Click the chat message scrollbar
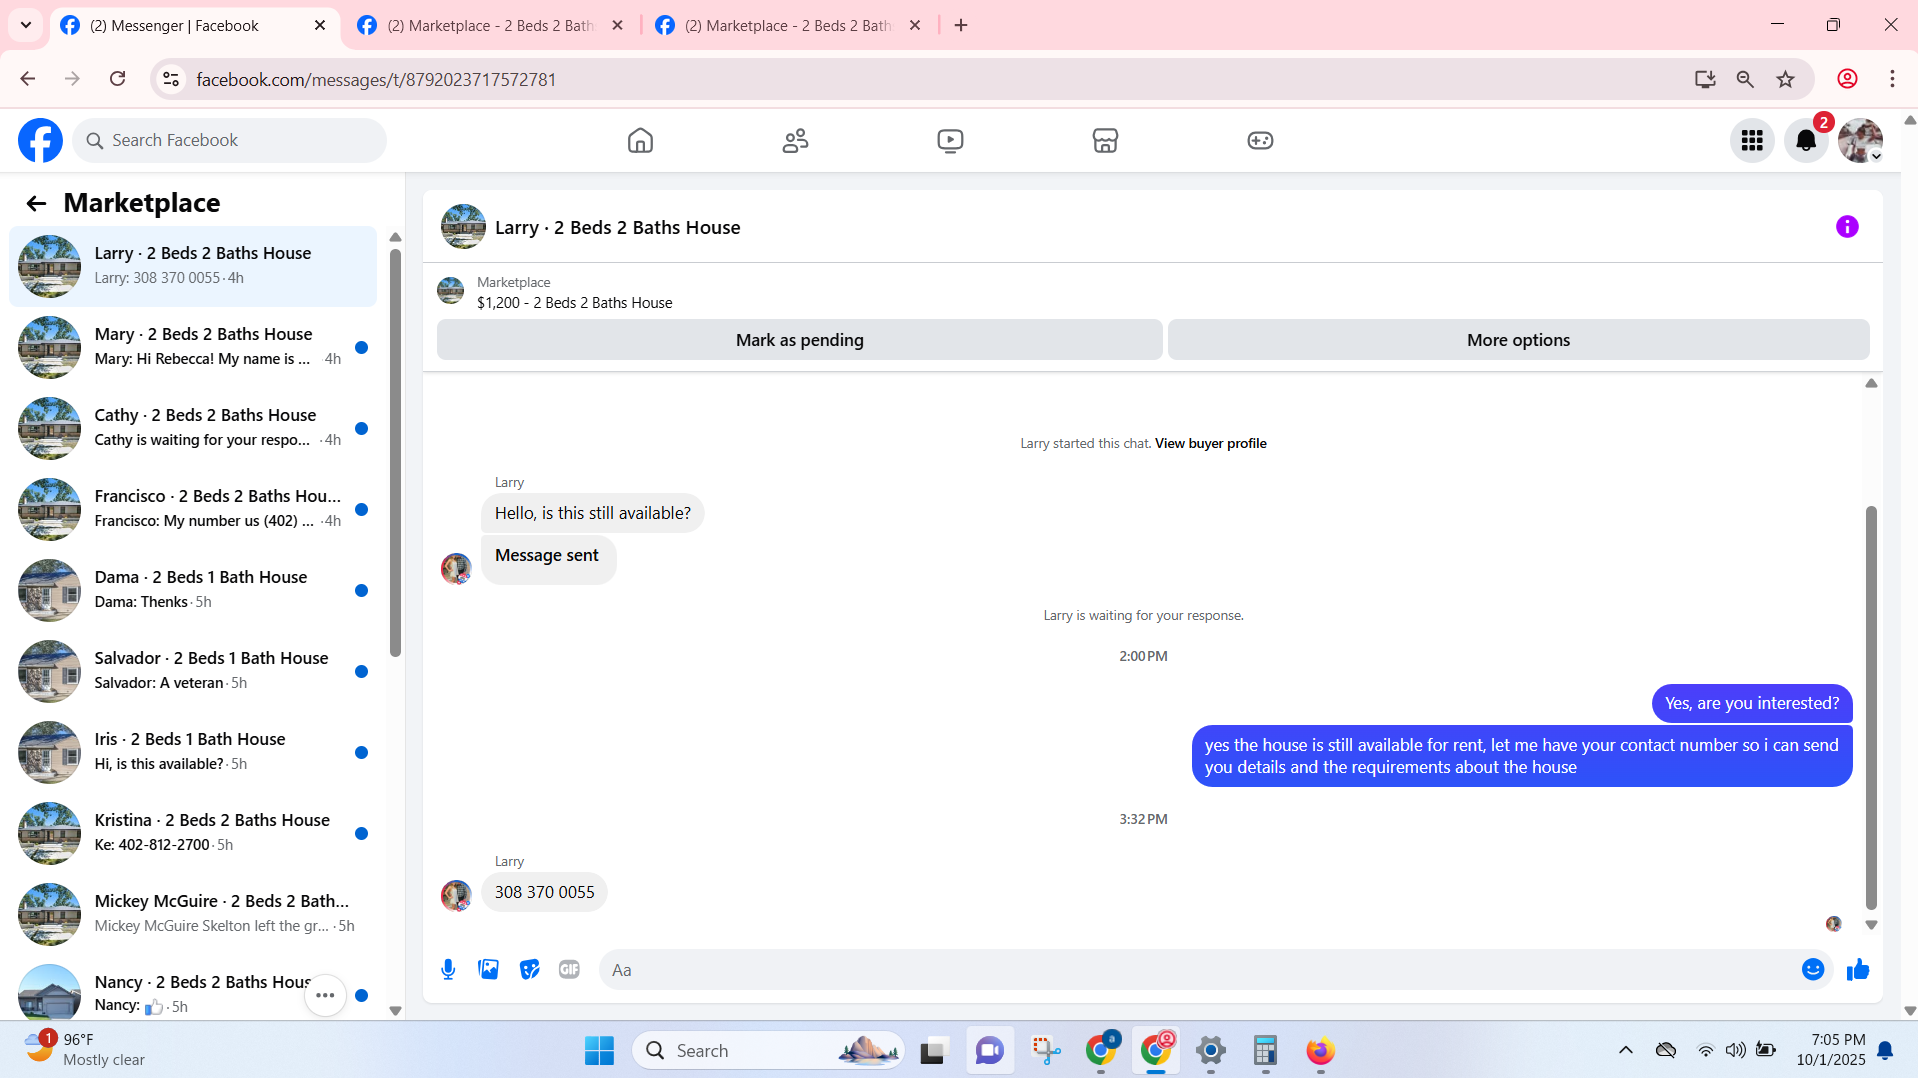The height and width of the screenshot is (1078, 1918). click(1871, 707)
